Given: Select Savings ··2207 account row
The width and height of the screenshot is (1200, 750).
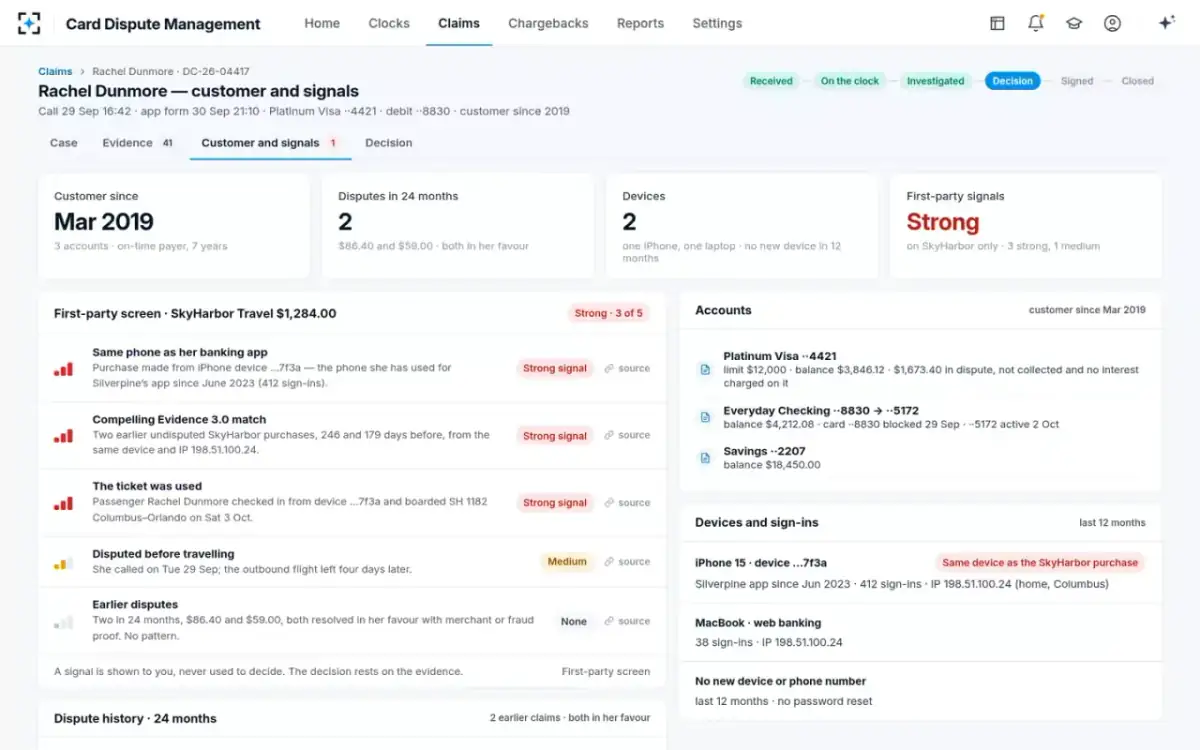Looking at the screenshot, I should [920, 458].
